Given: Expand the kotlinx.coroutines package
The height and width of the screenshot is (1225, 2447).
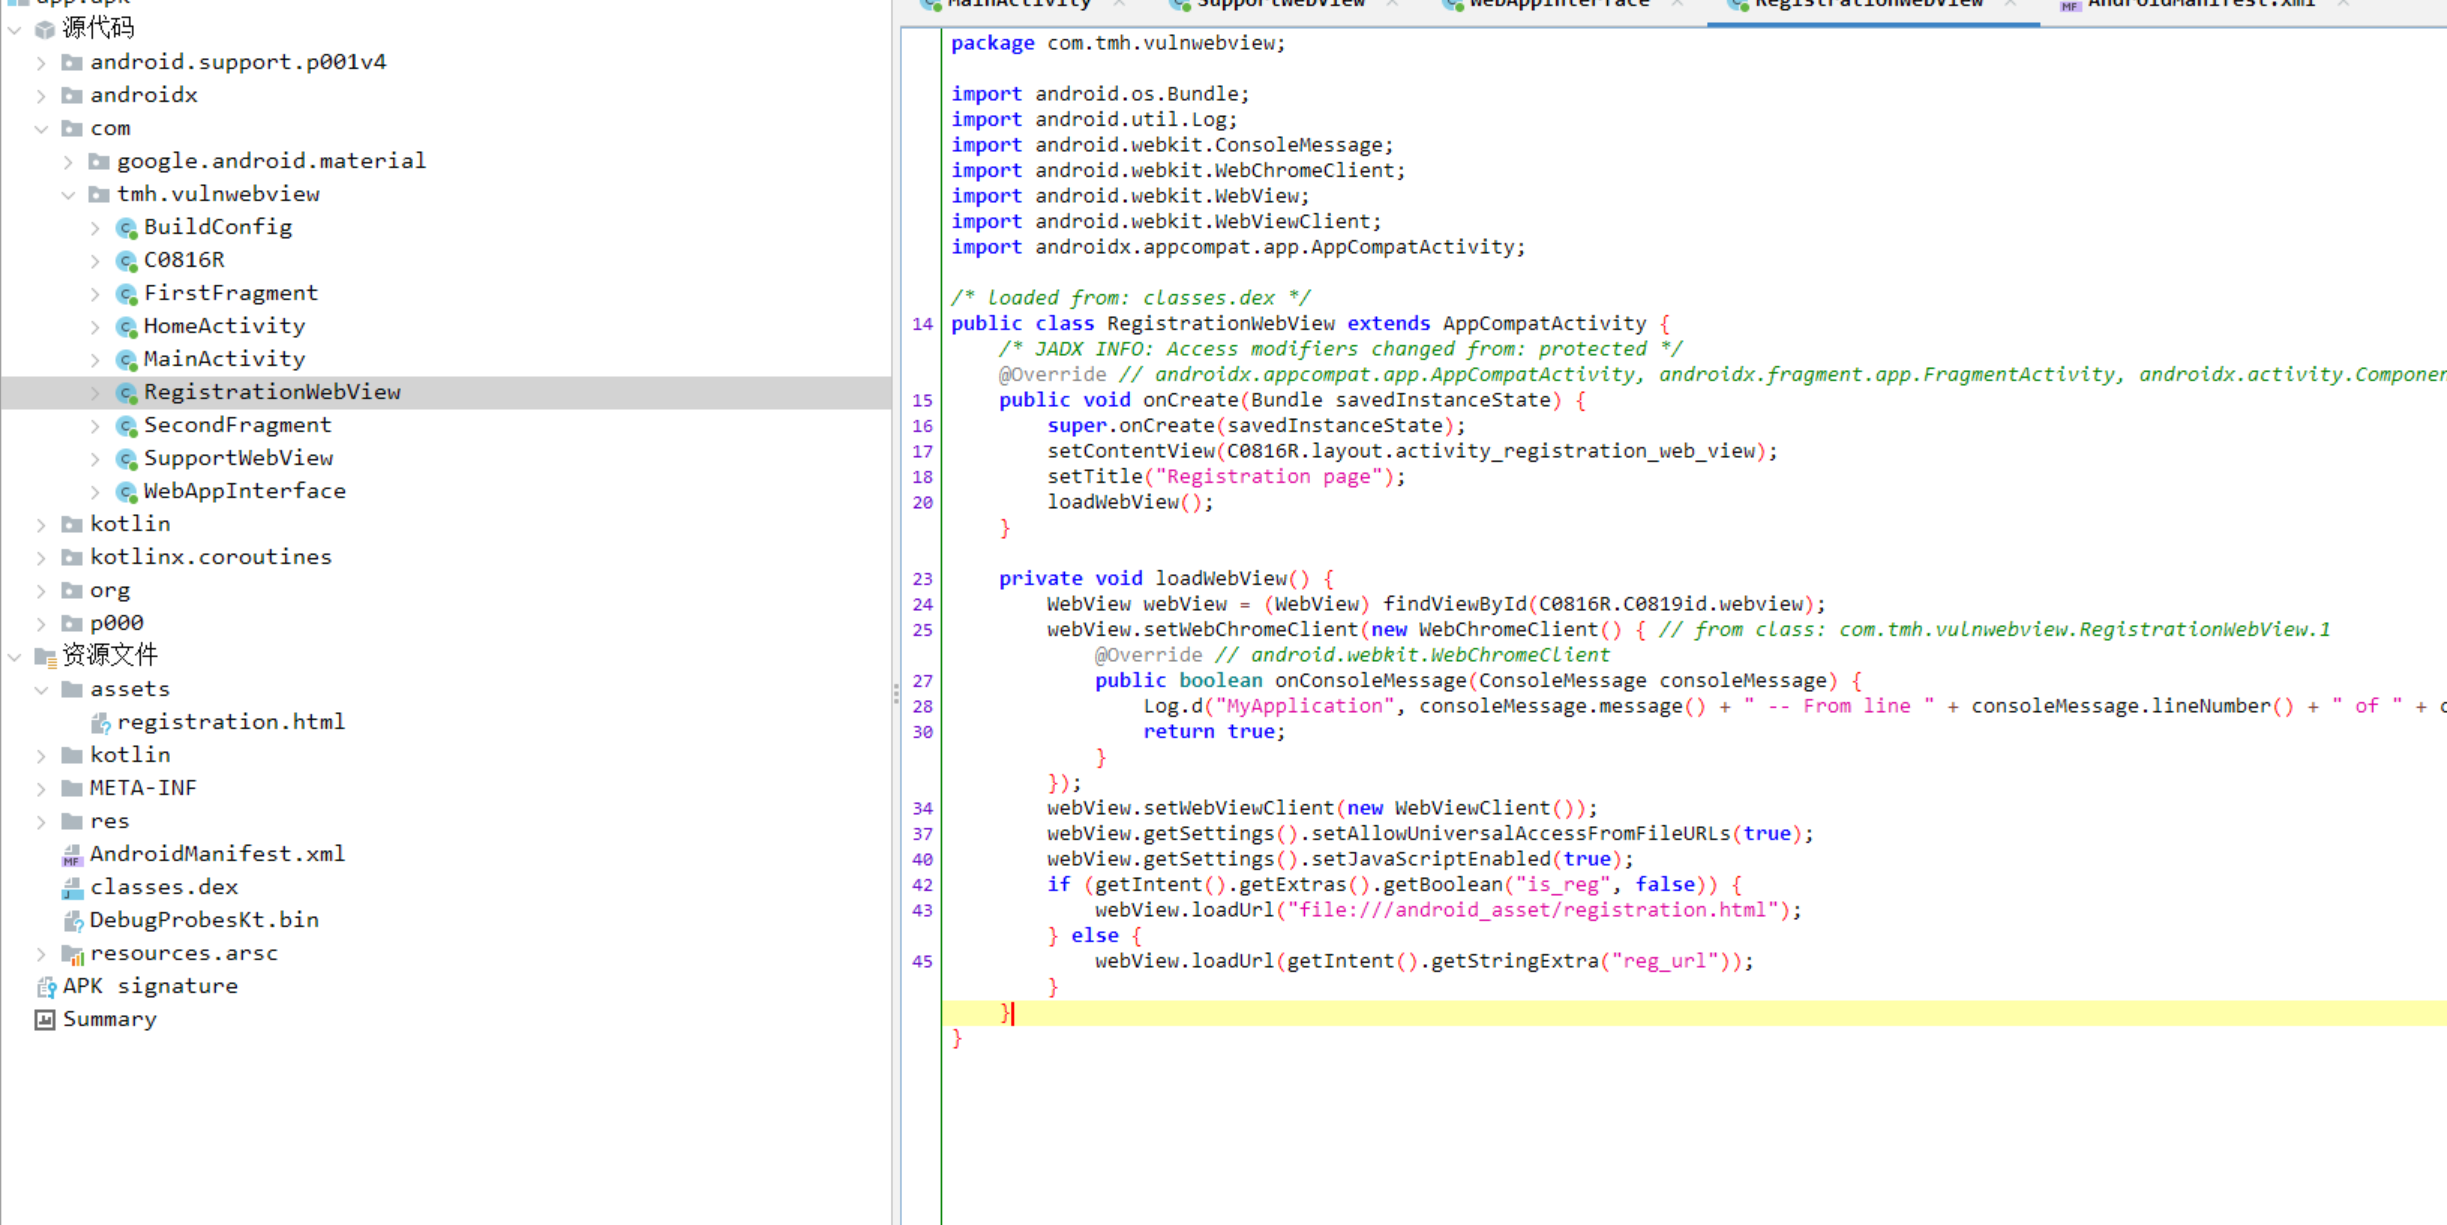Looking at the screenshot, I should tap(41, 558).
